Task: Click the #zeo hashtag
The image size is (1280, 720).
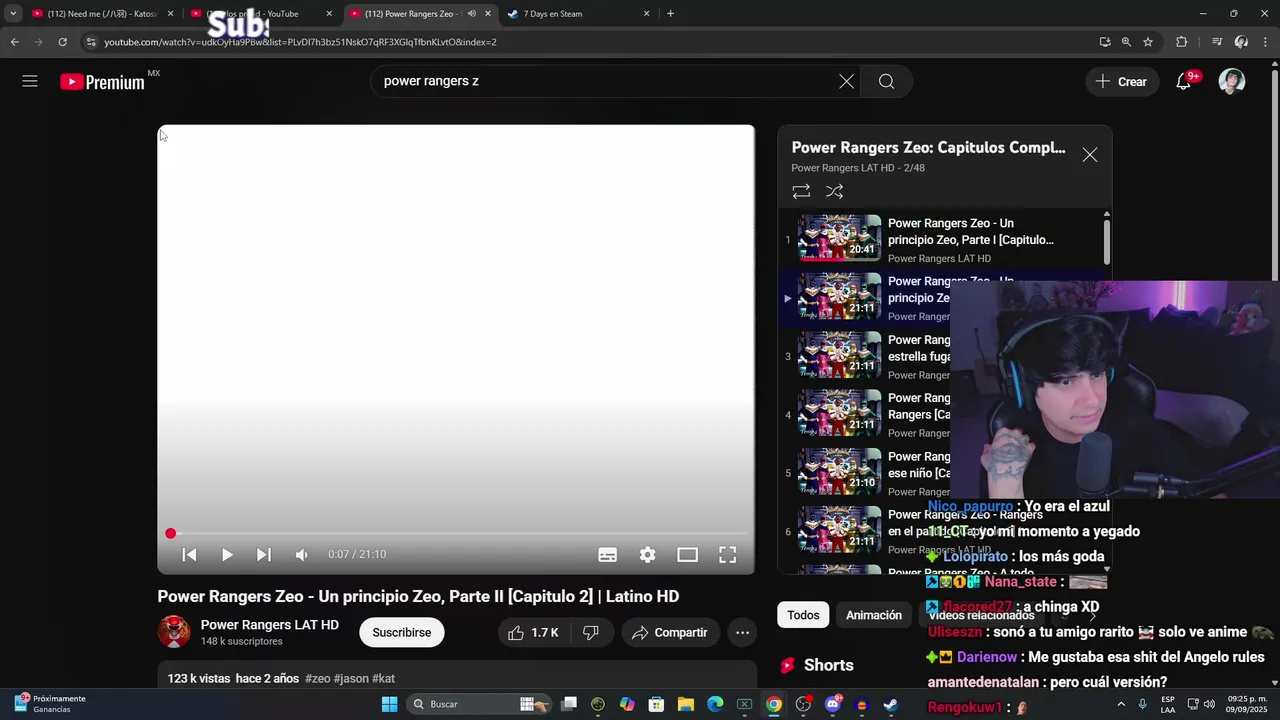Action: pyautogui.click(x=317, y=678)
